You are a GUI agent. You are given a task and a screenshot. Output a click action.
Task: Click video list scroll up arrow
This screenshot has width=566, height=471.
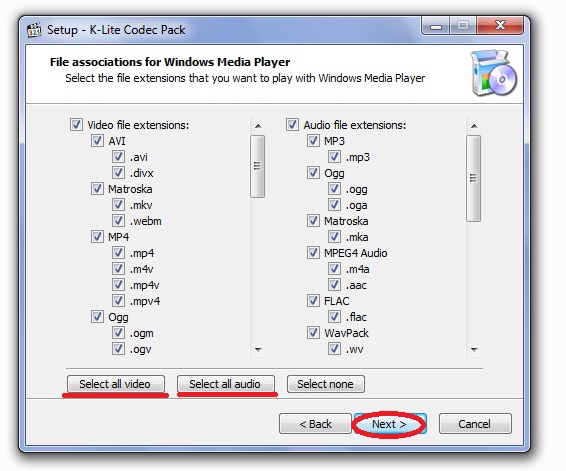tap(258, 126)
